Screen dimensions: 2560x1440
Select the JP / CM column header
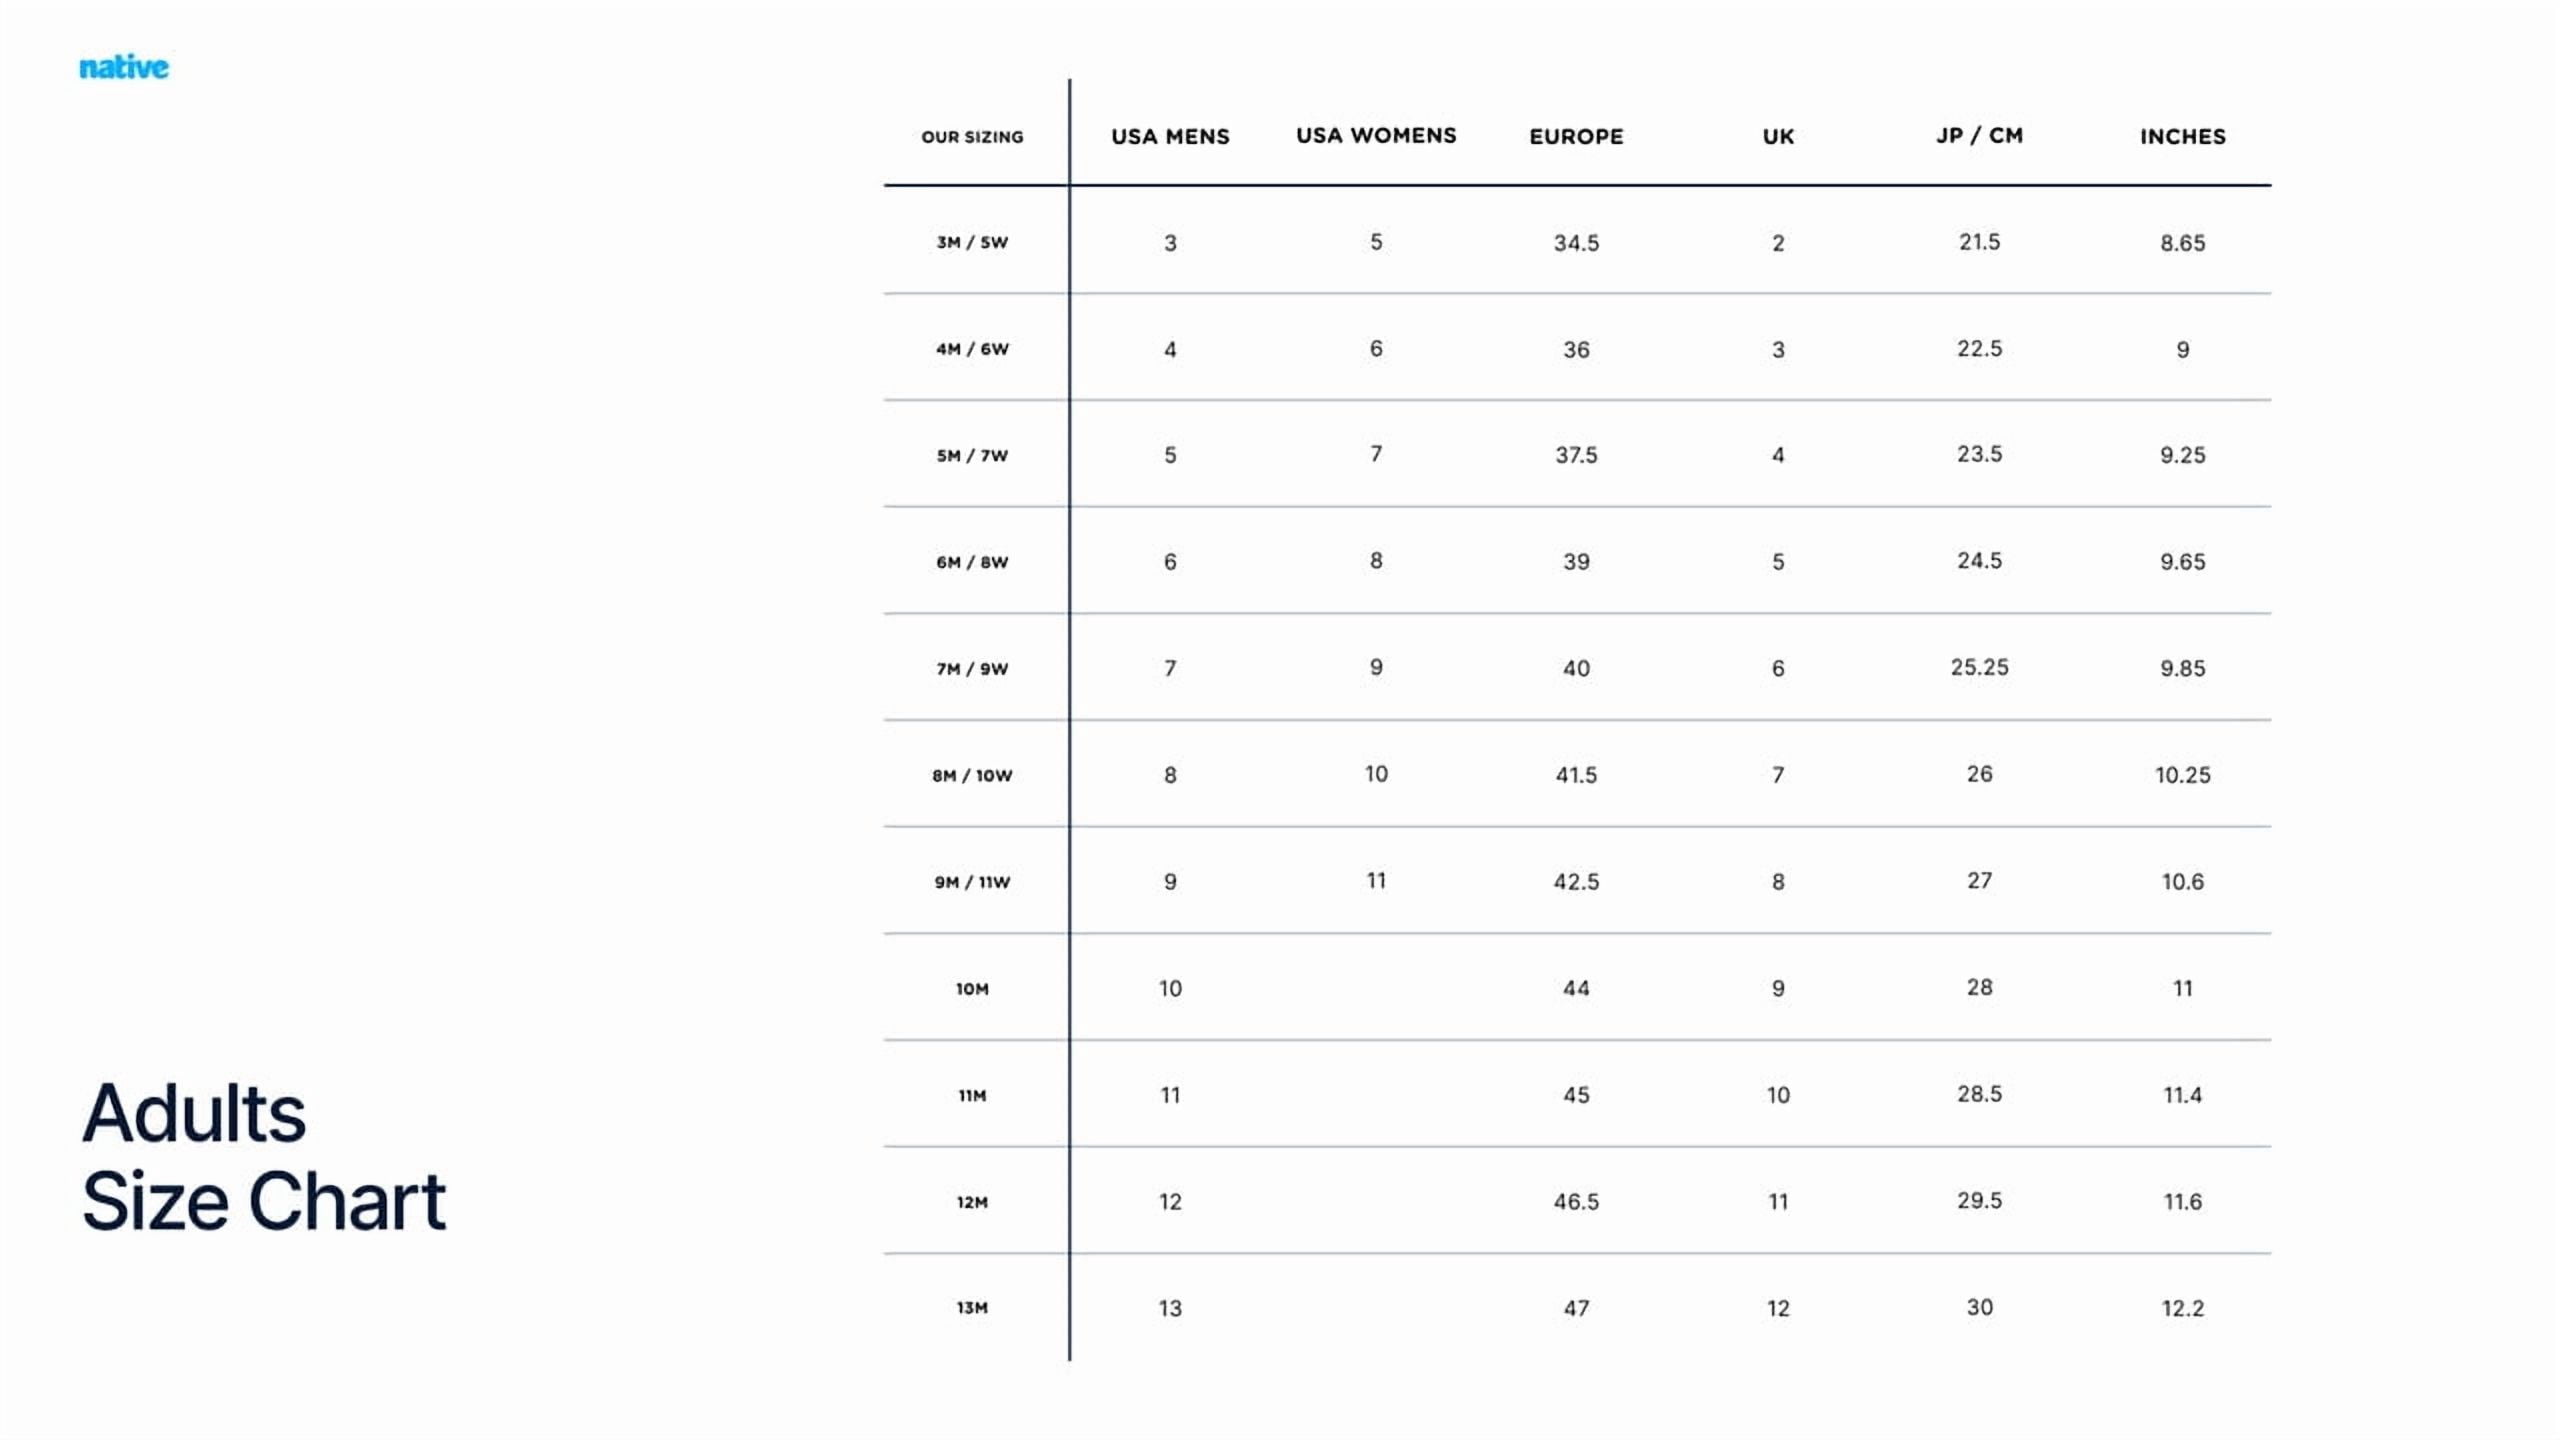click(1979, 136)
